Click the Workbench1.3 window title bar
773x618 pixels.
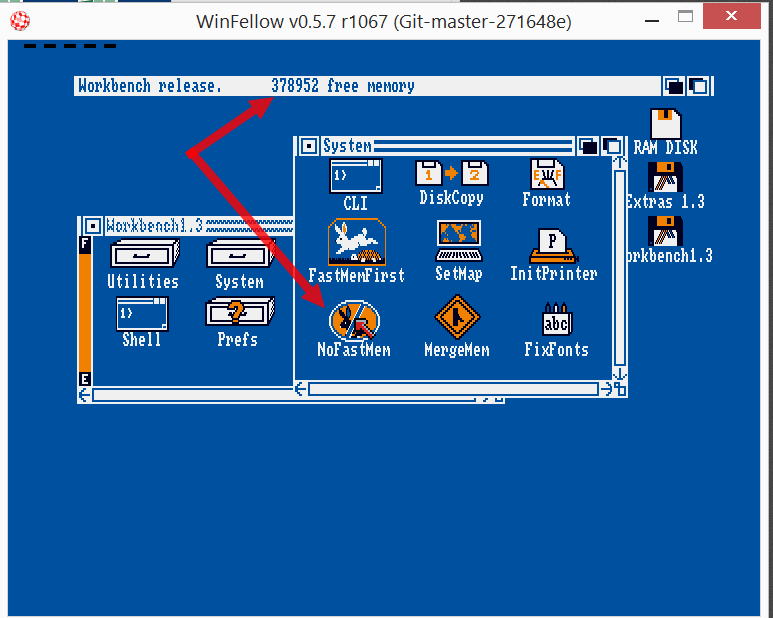(x=199, y=226)
